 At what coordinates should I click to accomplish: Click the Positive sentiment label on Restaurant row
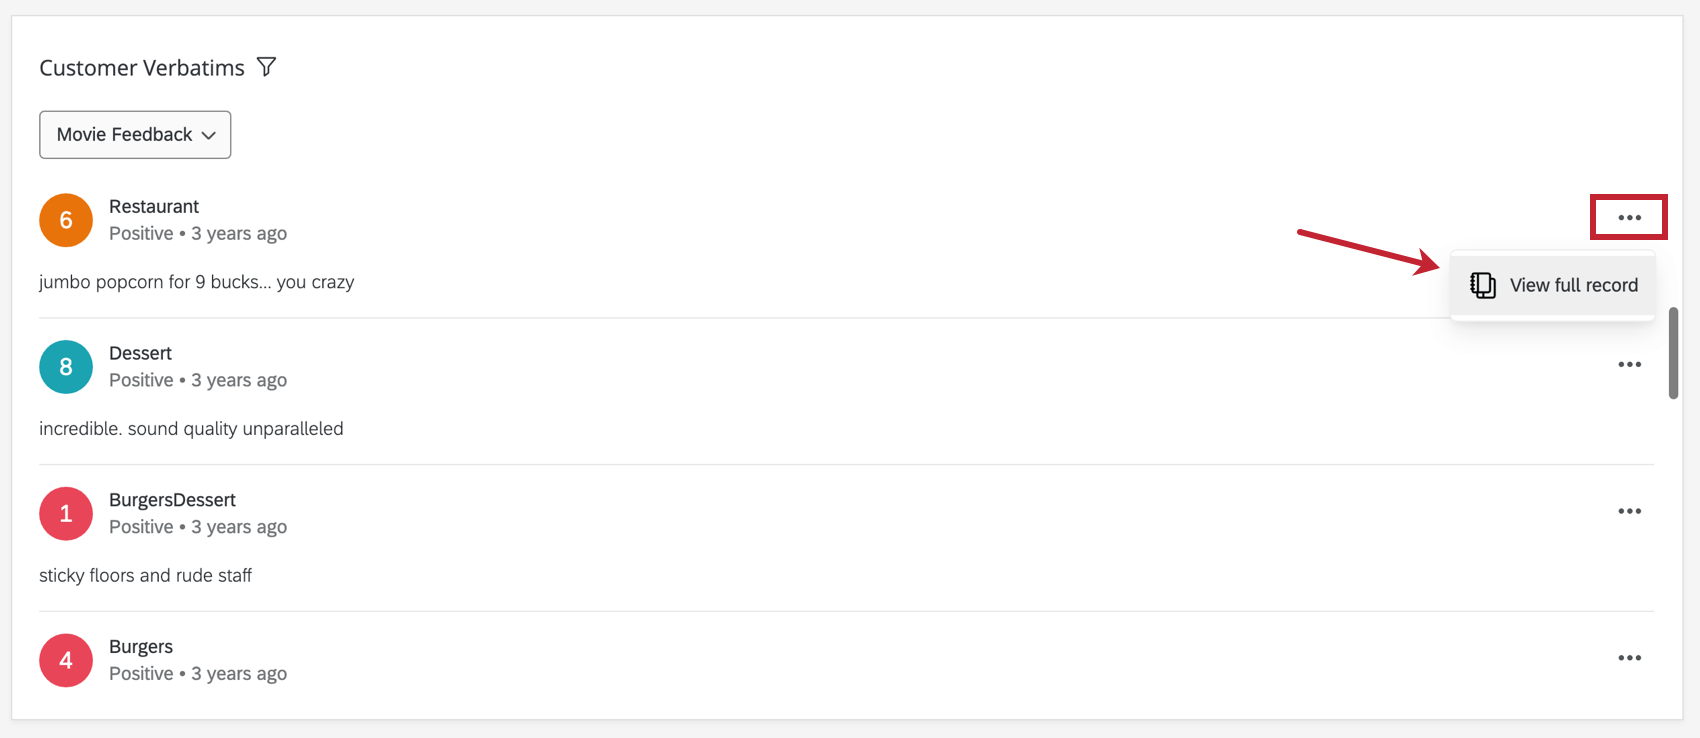click(141, 232)
